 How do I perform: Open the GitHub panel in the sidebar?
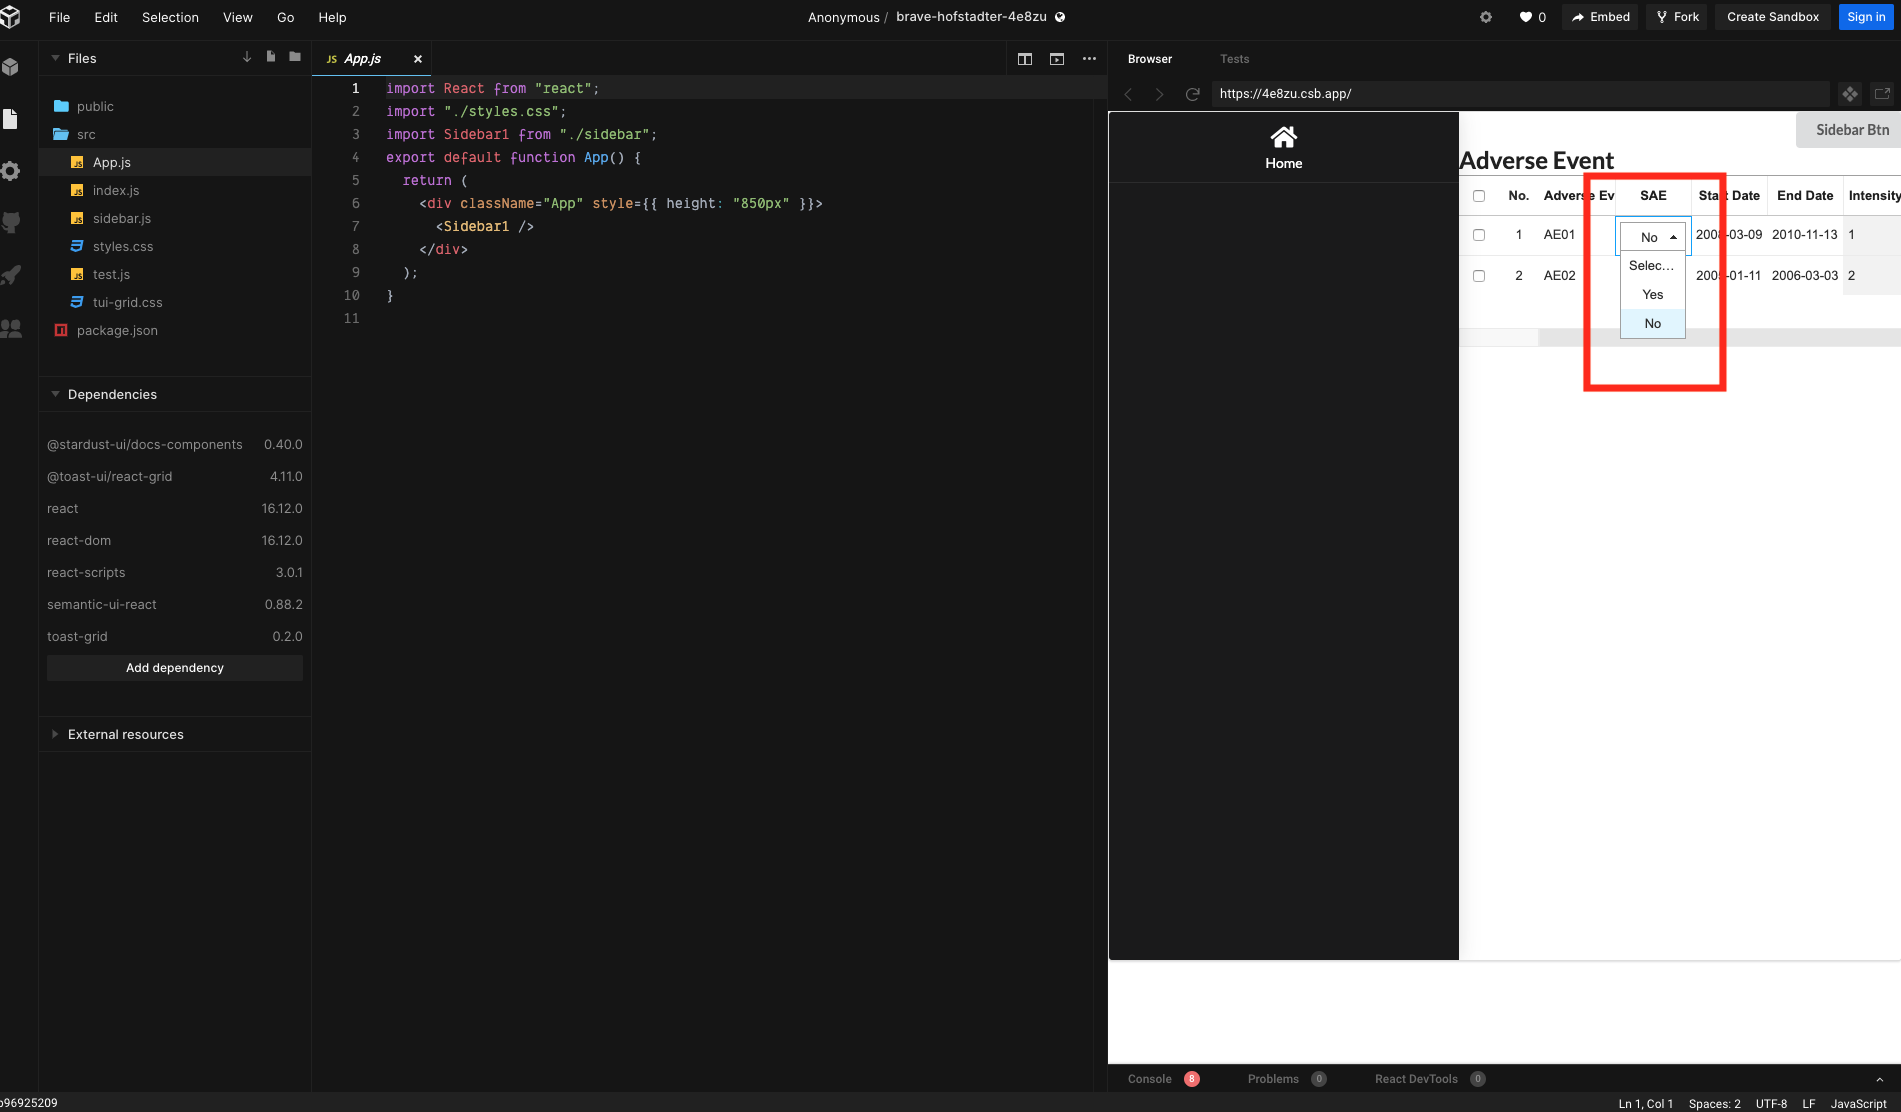coord(11,222)
